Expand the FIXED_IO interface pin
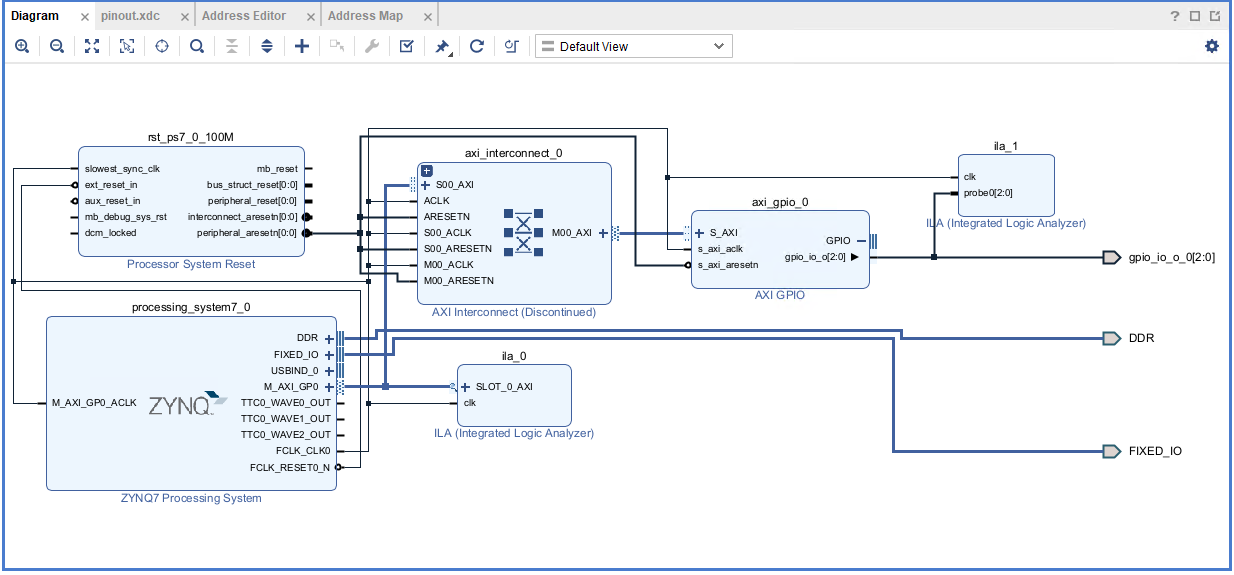Viewport: 1234px width, 575px height. (x=329, y=355)
